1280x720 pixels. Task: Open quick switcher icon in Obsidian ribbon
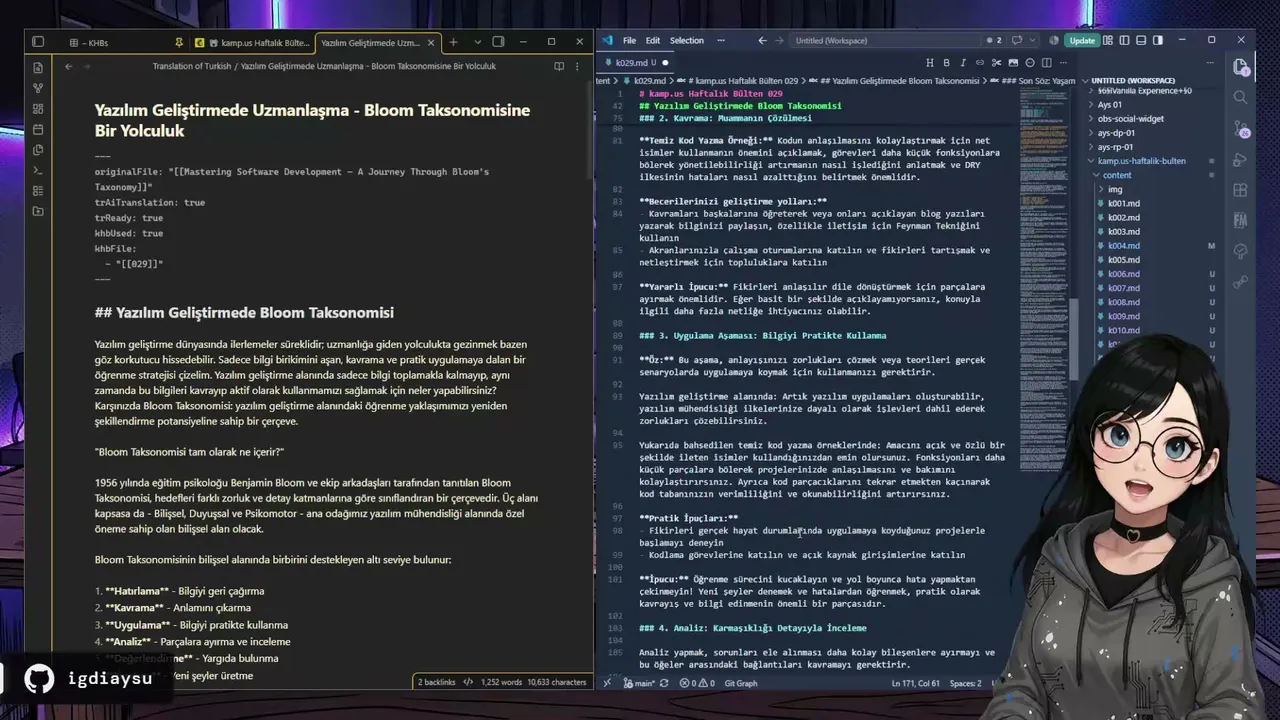[38, 67]
